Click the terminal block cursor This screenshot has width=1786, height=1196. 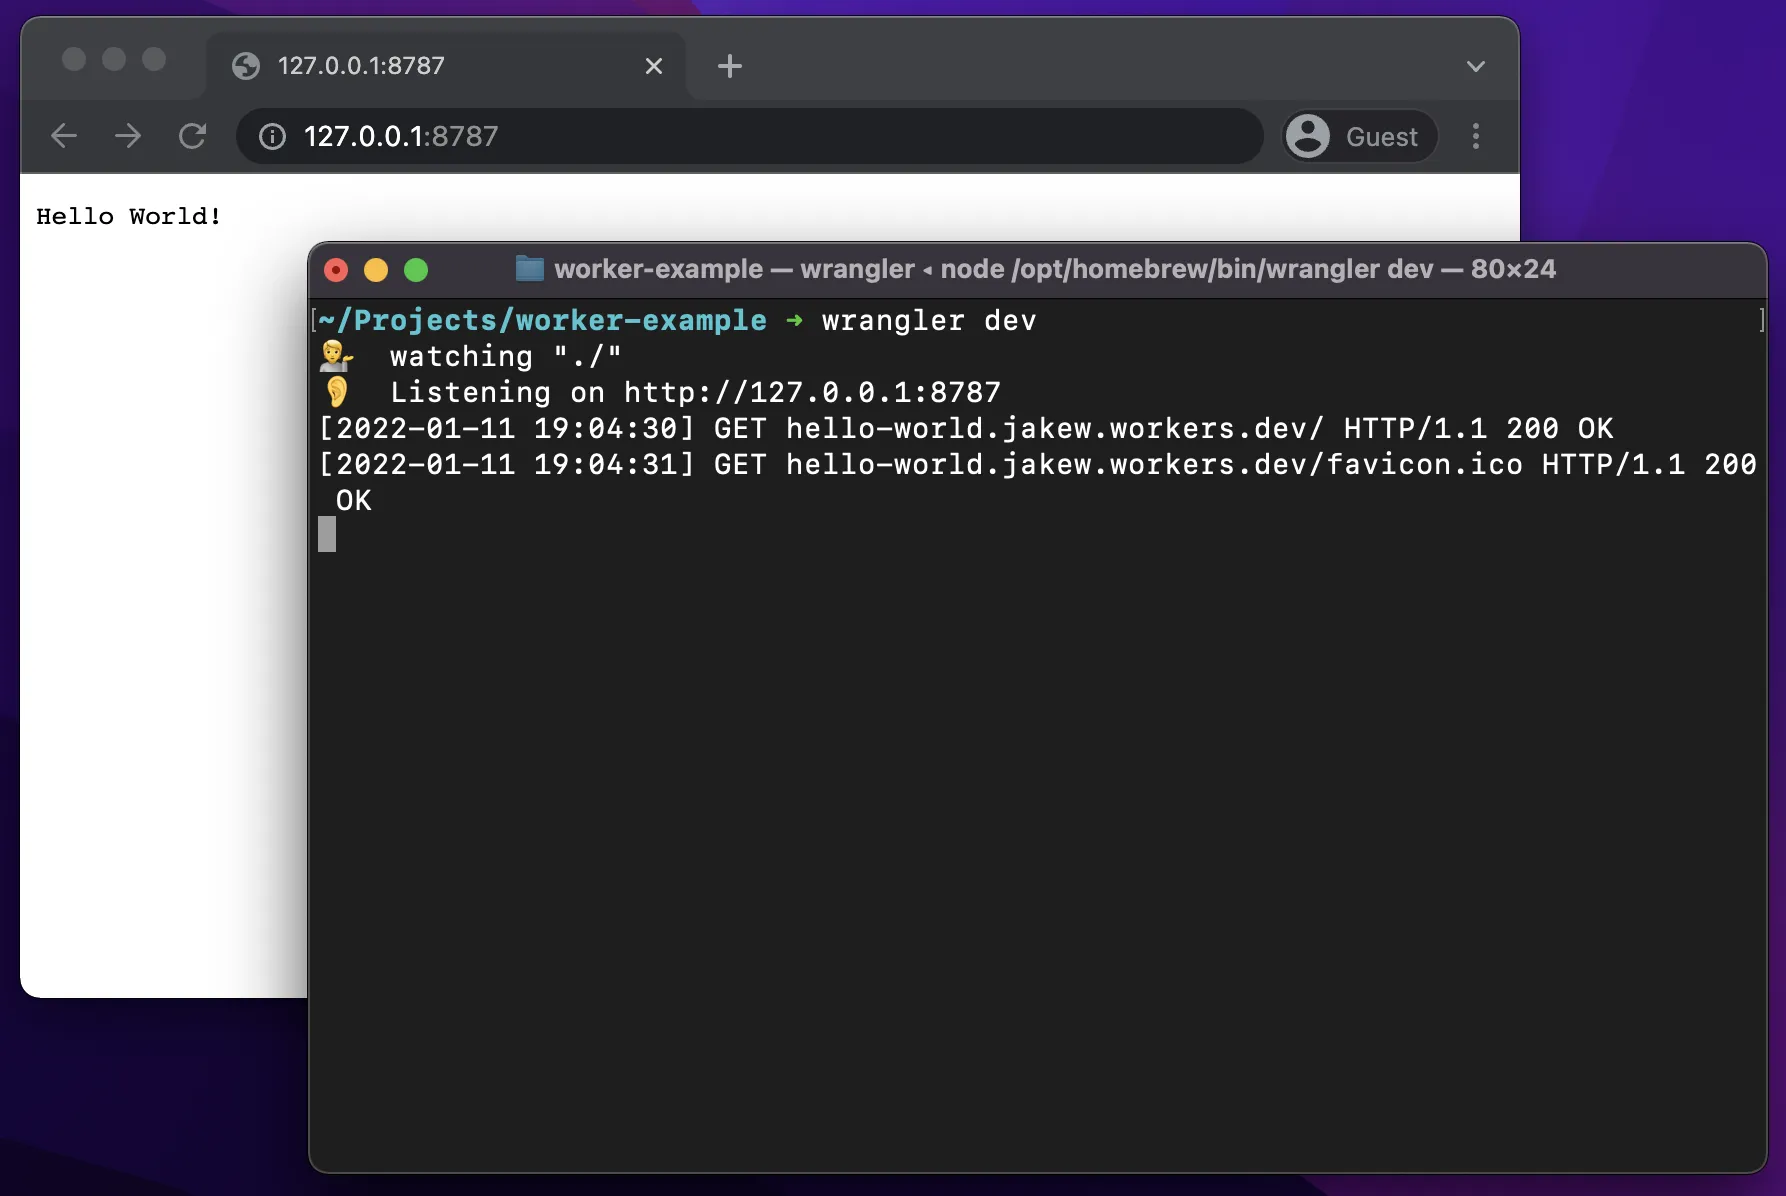pos(327,534)
